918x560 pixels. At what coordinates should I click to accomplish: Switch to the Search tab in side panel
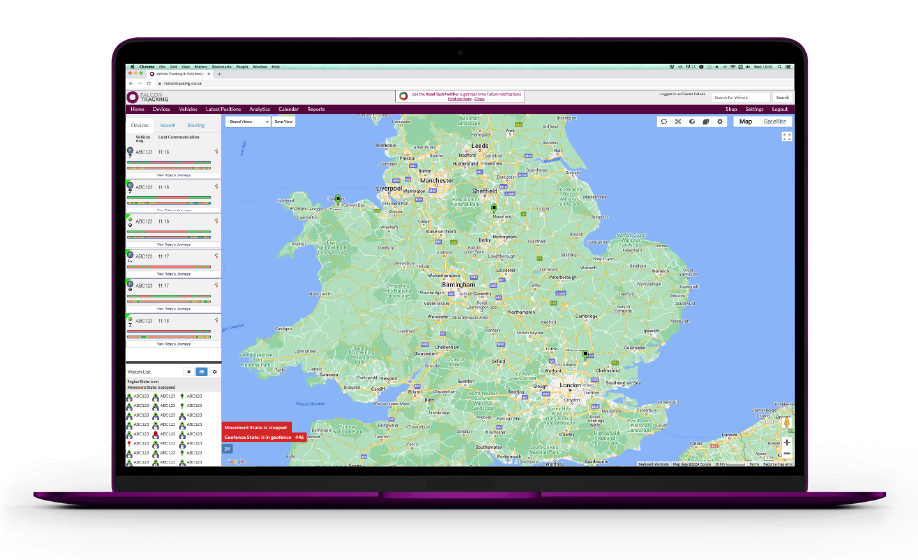click(x=167, y=125)
